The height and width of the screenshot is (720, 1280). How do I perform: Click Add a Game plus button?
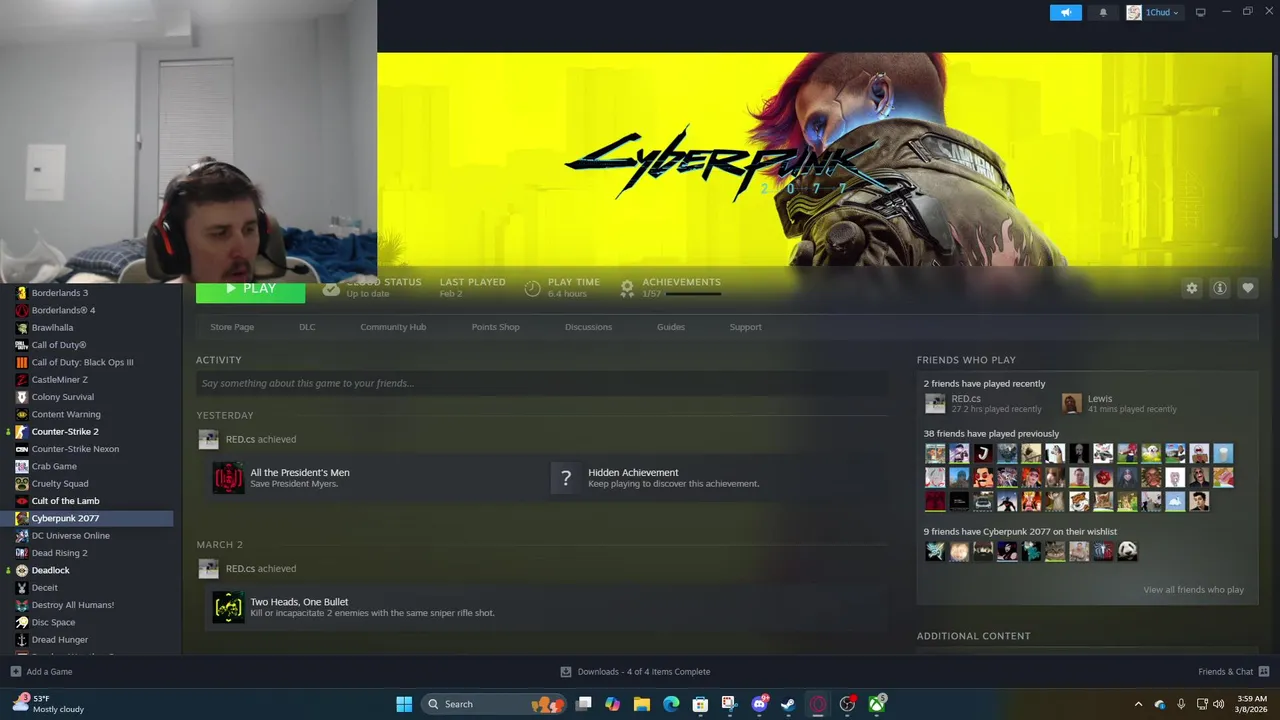point(15,672)
